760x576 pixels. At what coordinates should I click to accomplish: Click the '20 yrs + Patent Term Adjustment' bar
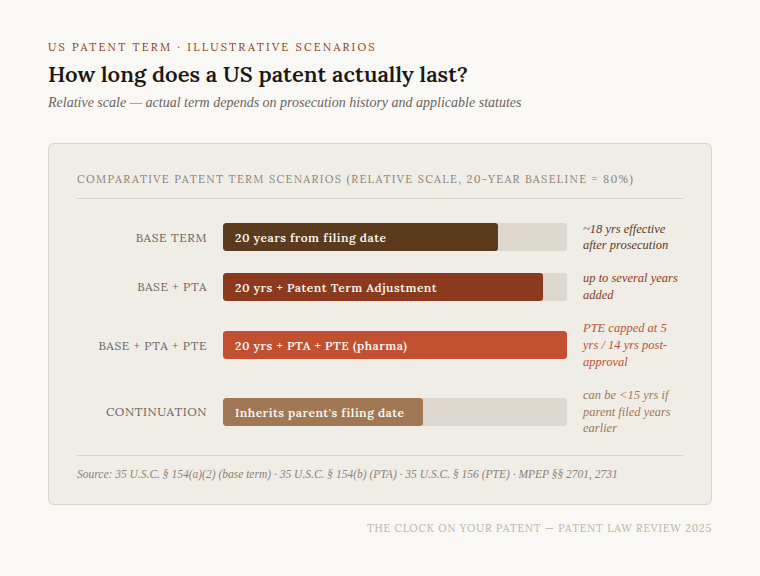pyautogui.click(x=382, y=287)
